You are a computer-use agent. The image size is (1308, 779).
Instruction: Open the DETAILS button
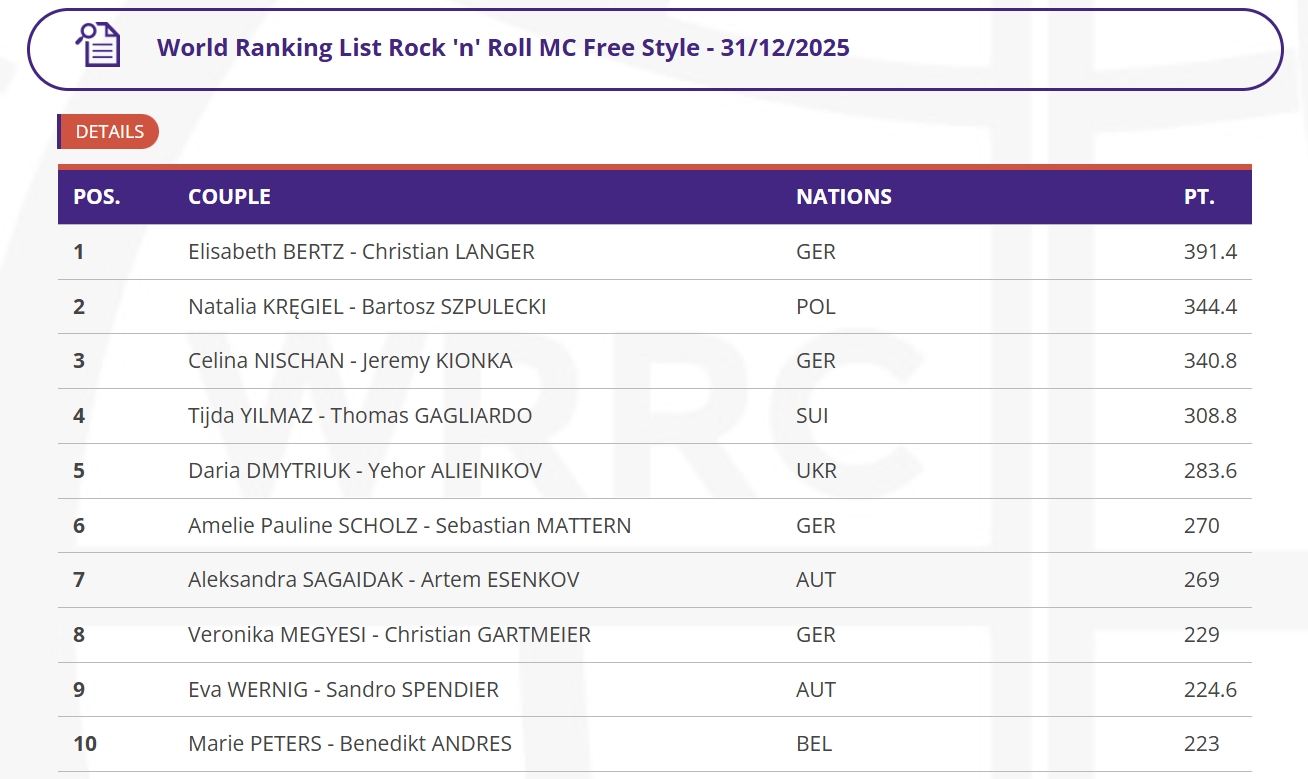109,132
